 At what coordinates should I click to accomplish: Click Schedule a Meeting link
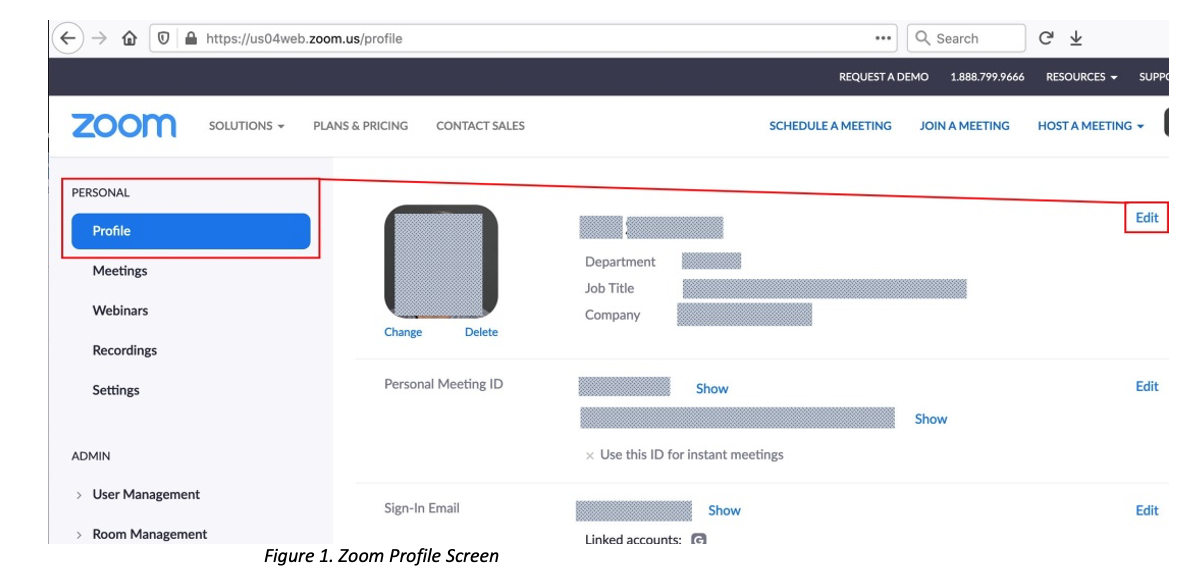830,126
